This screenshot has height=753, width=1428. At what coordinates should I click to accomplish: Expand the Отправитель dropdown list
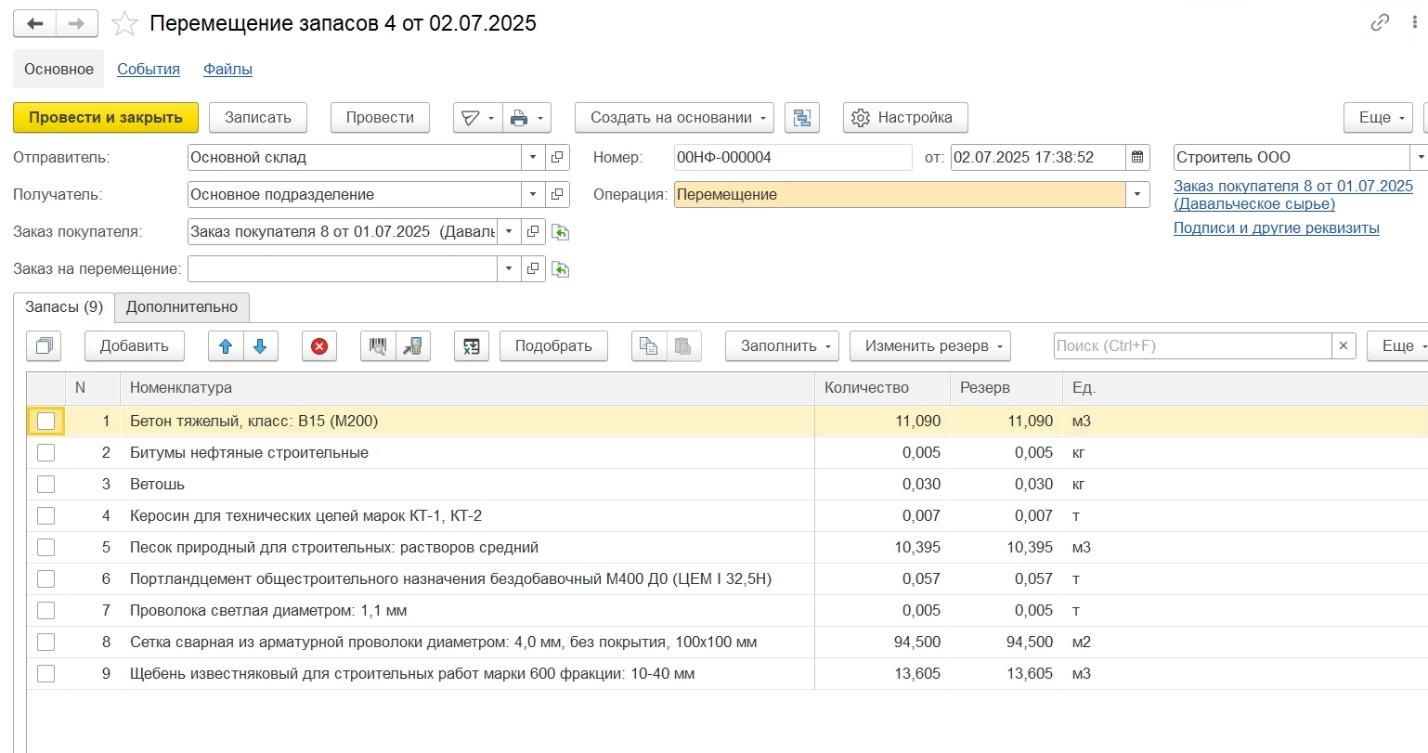click(533, 157)
